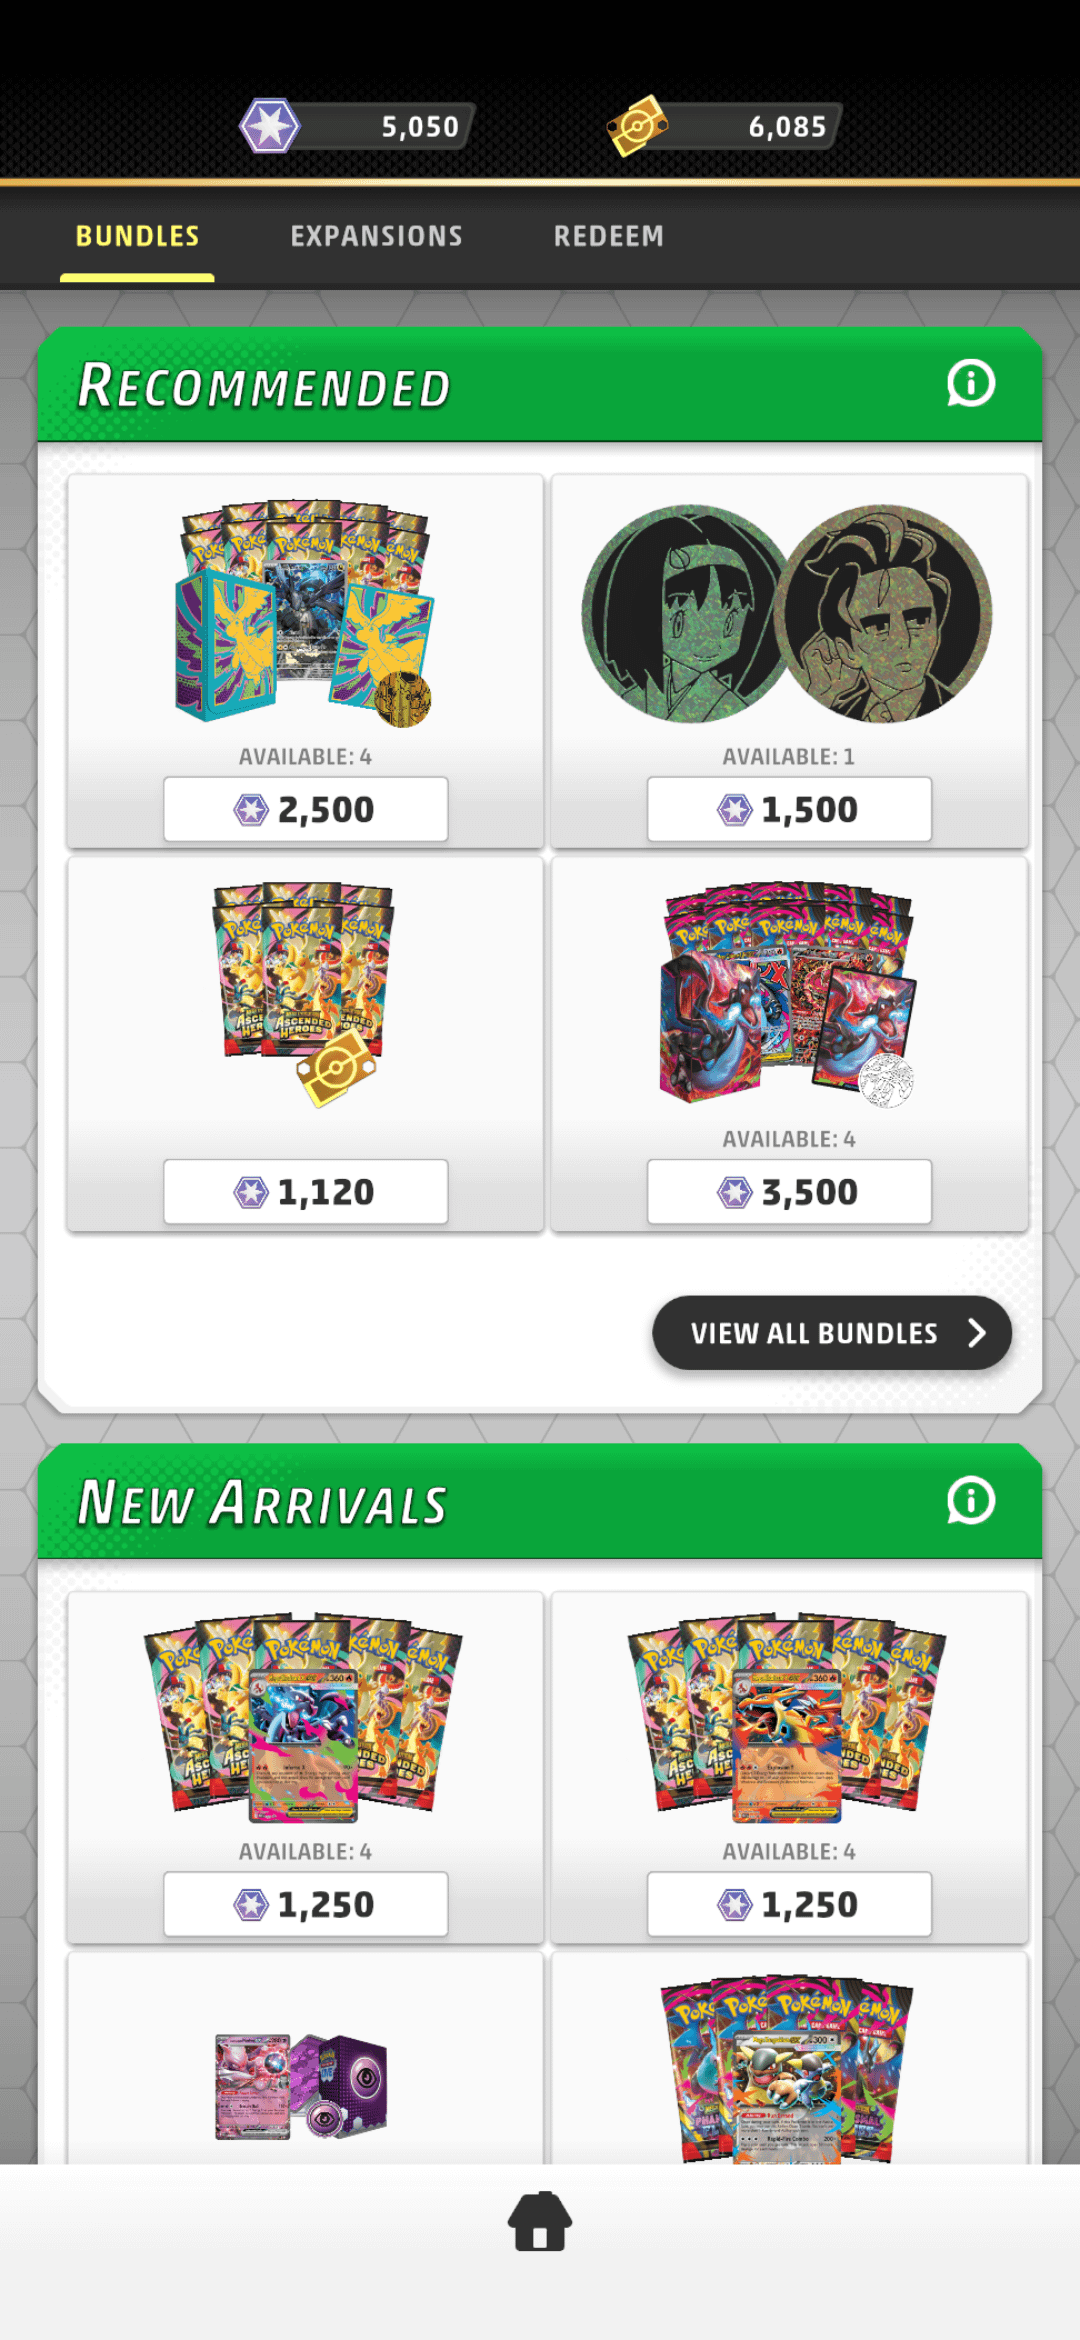Open info icon for Recommended section

[971, 383]
